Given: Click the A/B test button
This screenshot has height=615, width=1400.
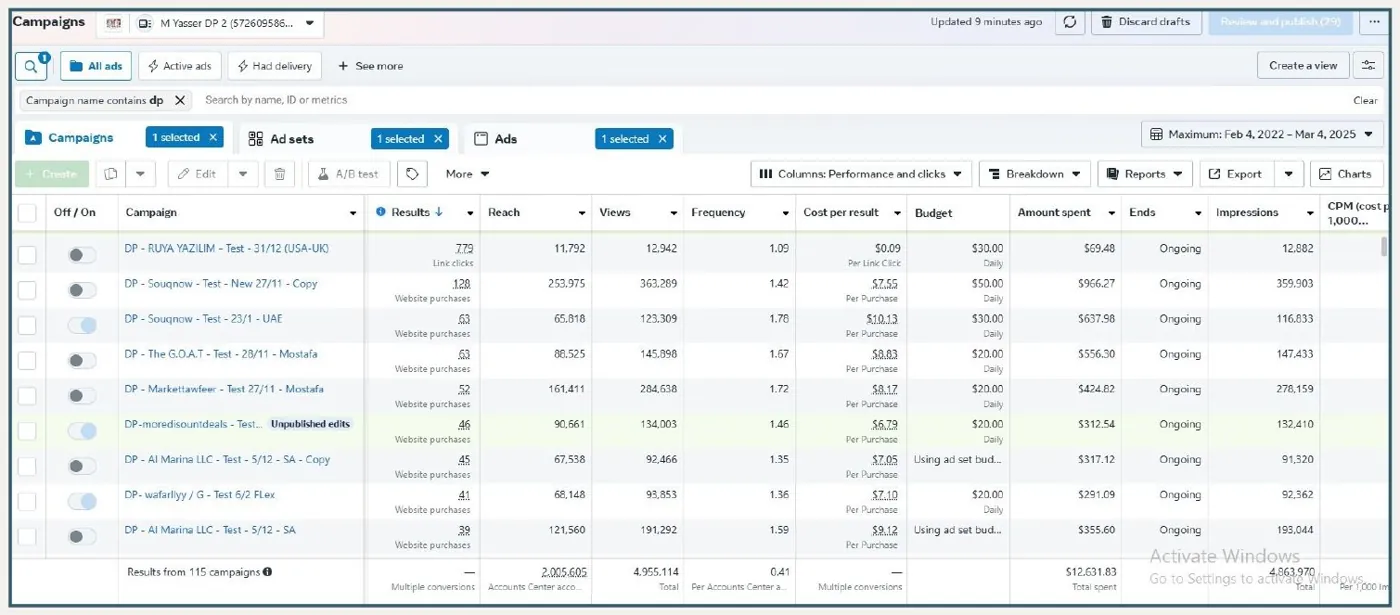Looking at the screenshot, I should 349,174.
